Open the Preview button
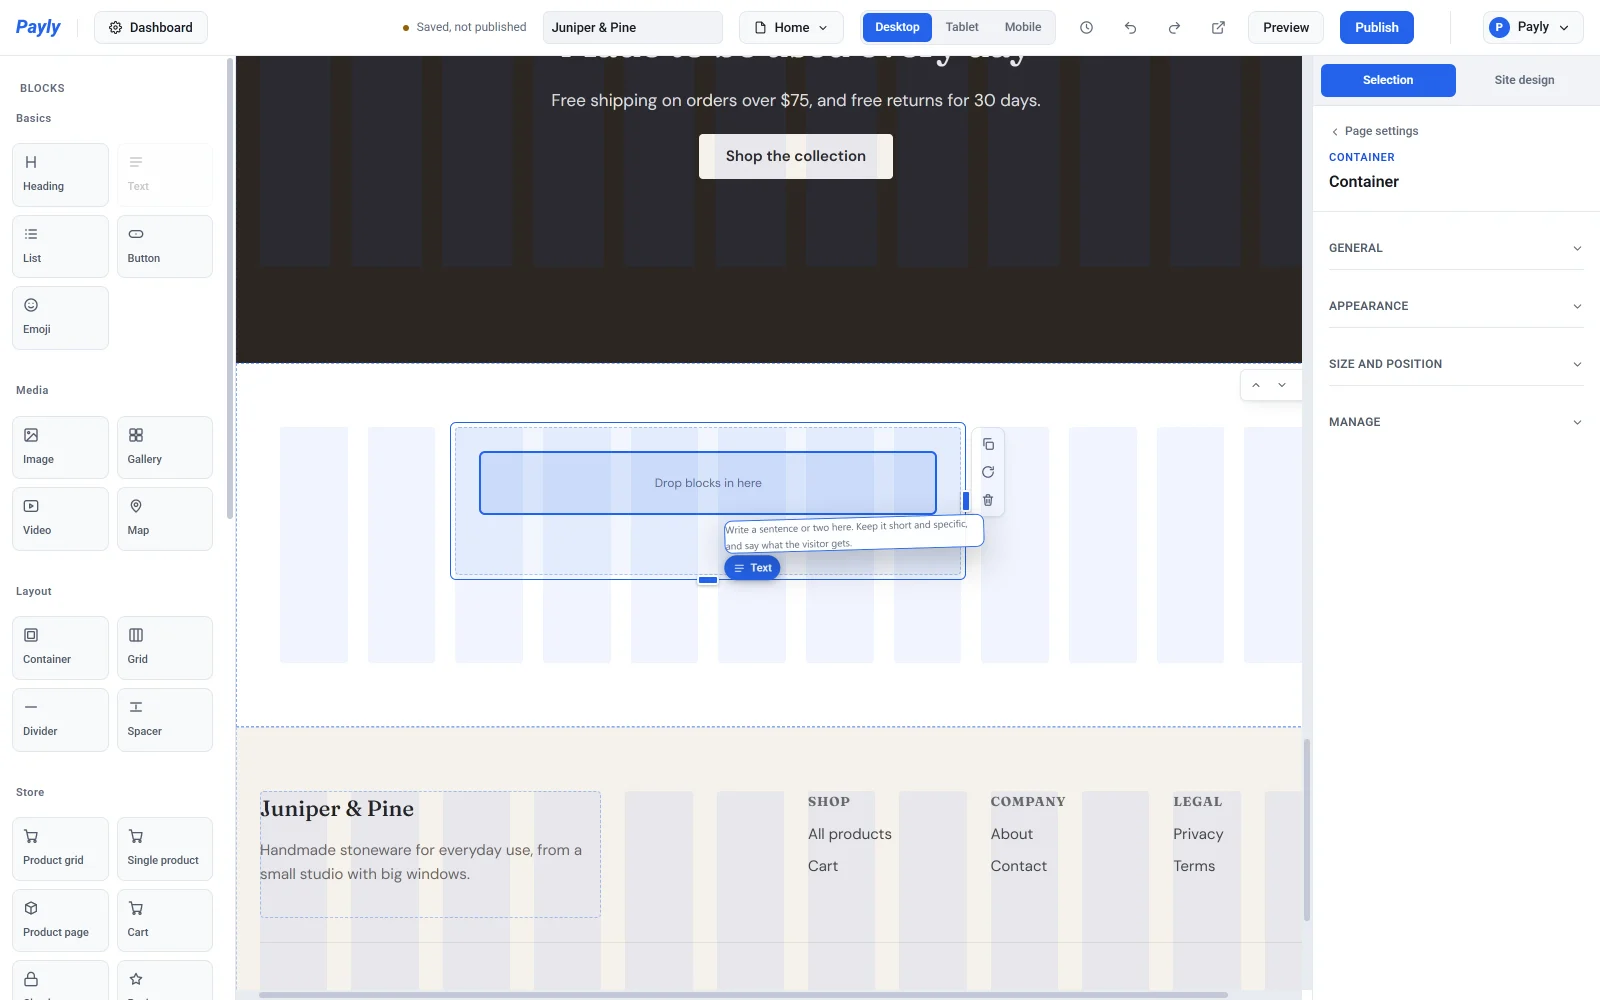The height and width of the screenshot is (1000, 1600). (1286, 28)
